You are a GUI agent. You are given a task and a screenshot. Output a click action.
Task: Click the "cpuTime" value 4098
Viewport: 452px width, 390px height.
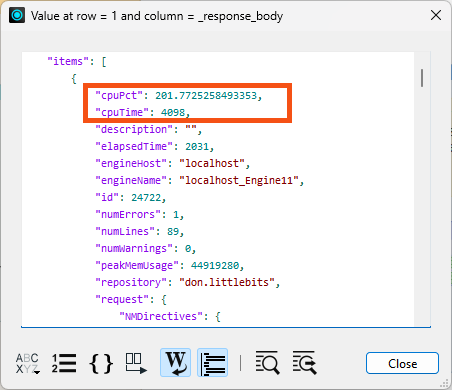(173, 113)
